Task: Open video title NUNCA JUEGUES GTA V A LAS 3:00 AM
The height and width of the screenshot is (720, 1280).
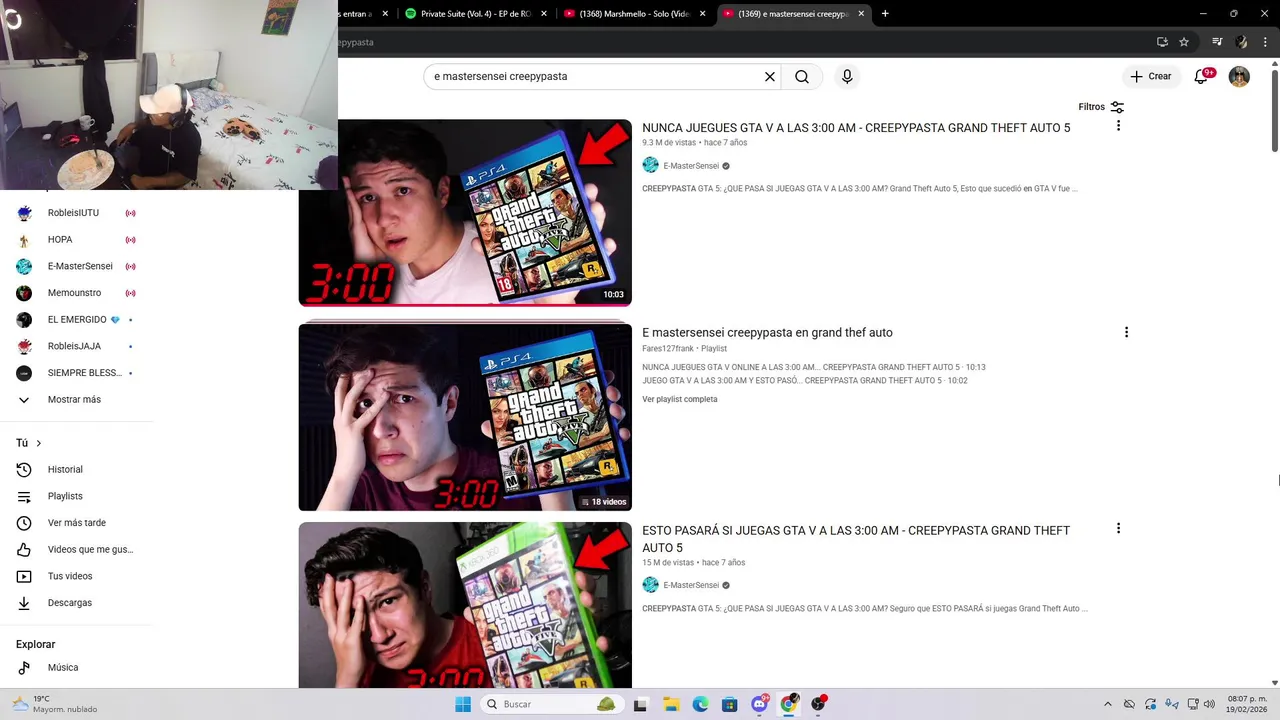Action: coord(856,128)
